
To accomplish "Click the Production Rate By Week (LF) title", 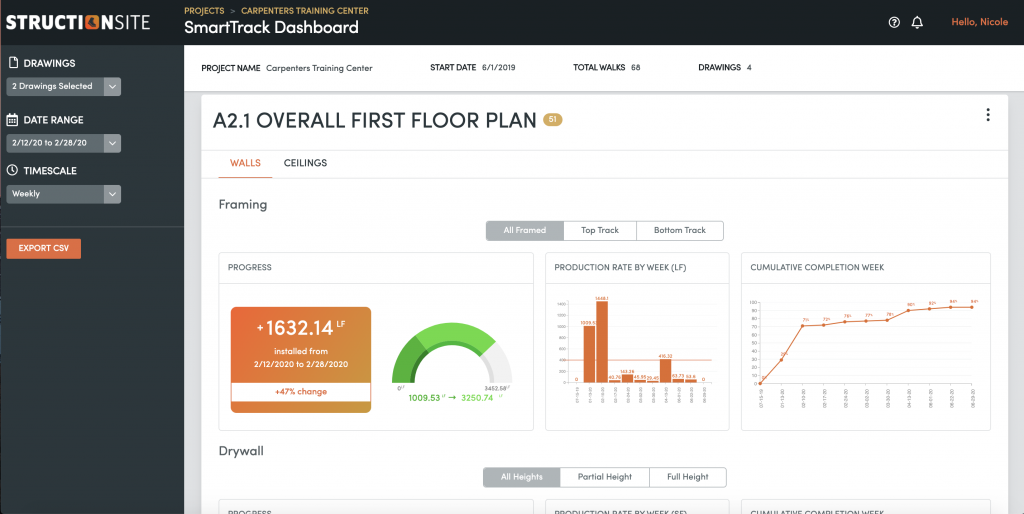I will click(x=620, y=268).
